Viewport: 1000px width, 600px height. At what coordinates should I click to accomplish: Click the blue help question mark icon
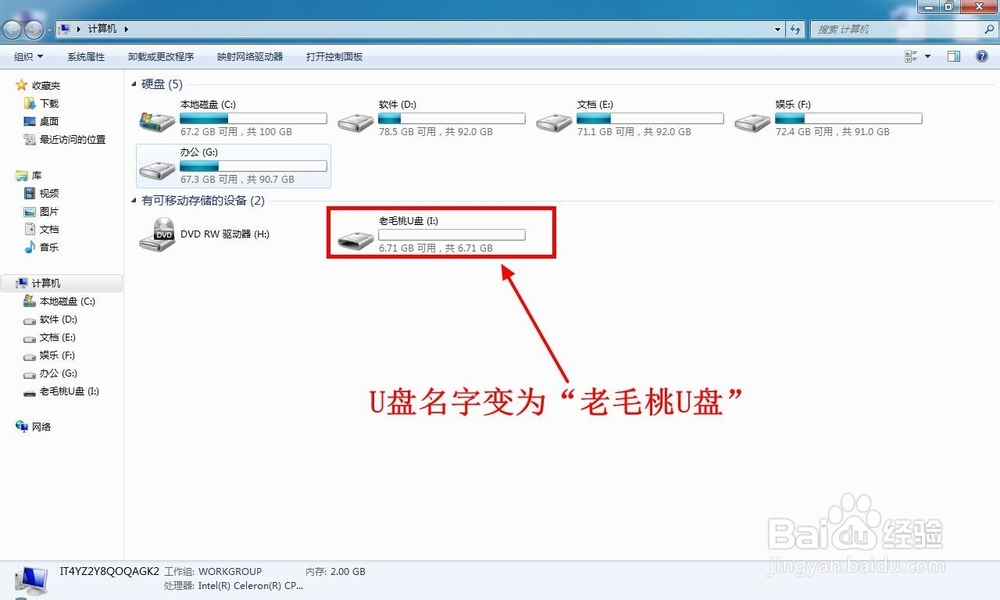pyautogui.click(x=980, y=56)
